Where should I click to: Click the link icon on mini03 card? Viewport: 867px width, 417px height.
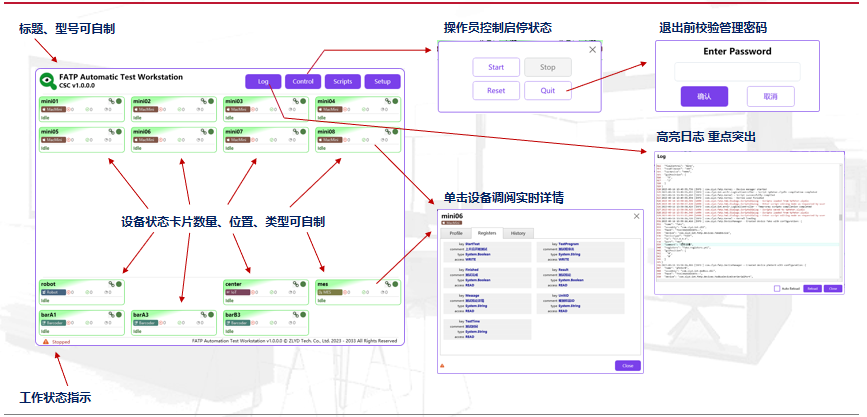coord(296,101)
